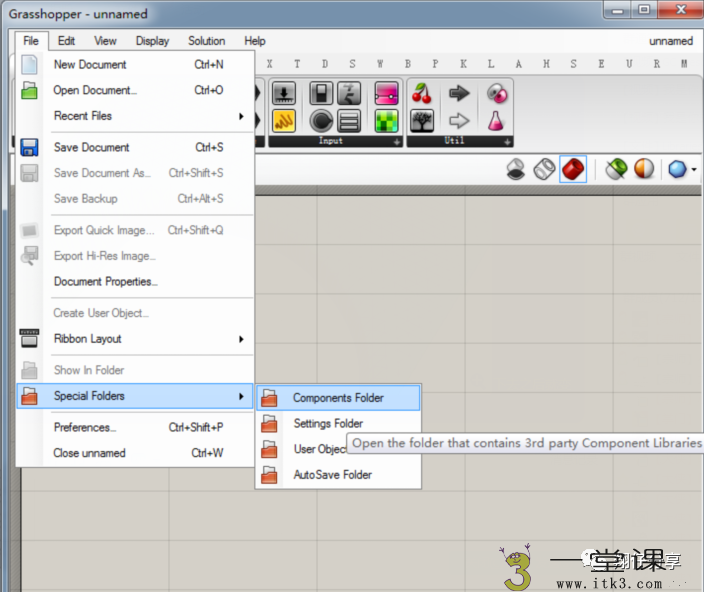Click the tree silhouette icon in Util
The image size is (704, 592).
point(422,122)
